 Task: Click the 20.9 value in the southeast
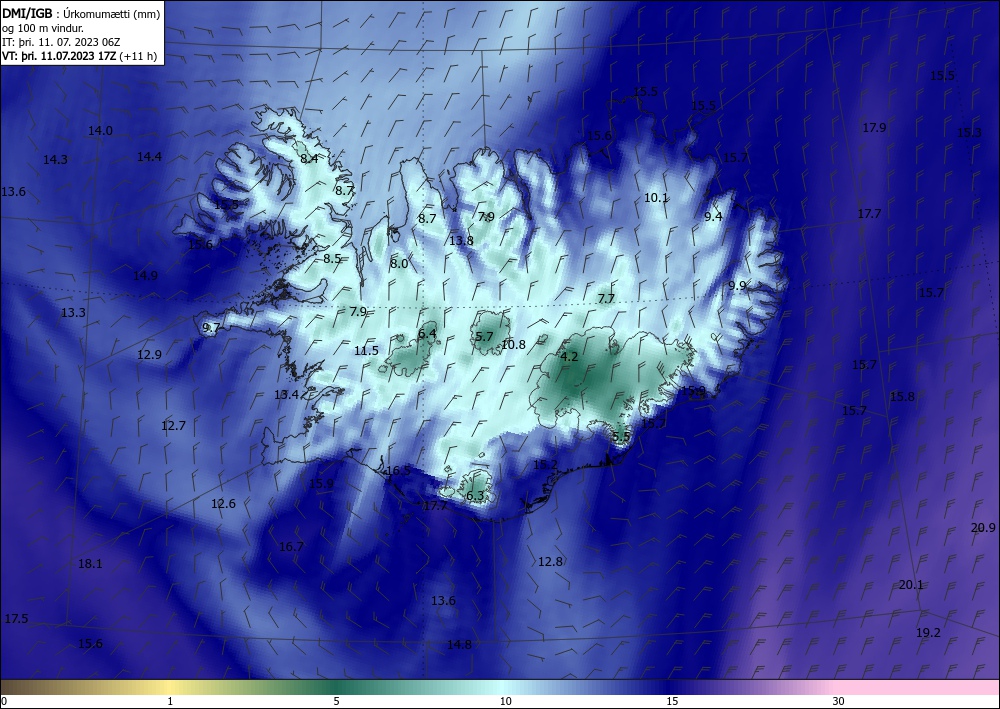(983, 527)
